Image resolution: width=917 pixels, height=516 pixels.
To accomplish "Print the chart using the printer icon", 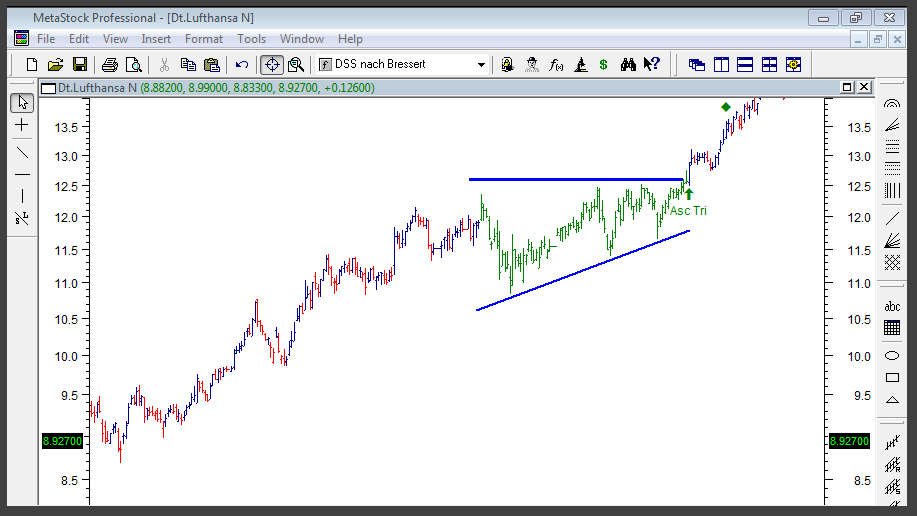I will click(109, 64).
